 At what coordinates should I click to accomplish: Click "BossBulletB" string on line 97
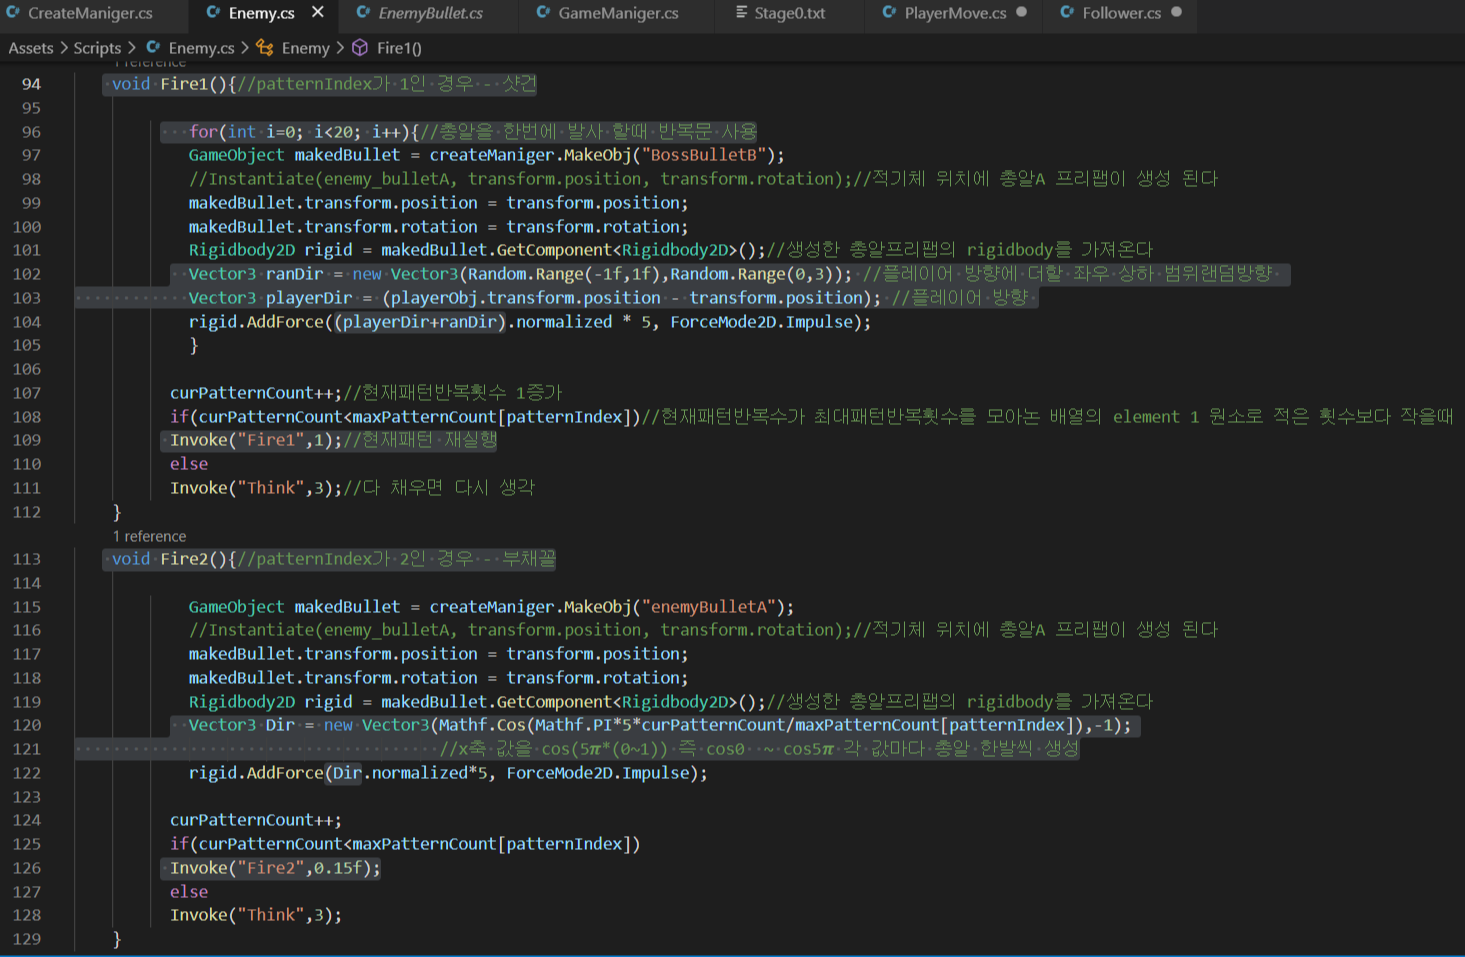(x=703, y=155)
